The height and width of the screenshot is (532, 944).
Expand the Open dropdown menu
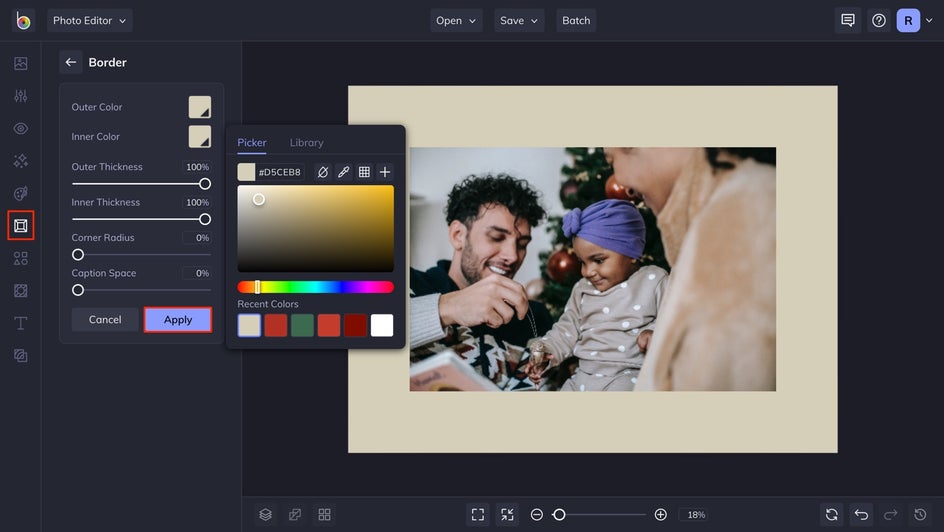pyautogui.click(x=457, y=20)
